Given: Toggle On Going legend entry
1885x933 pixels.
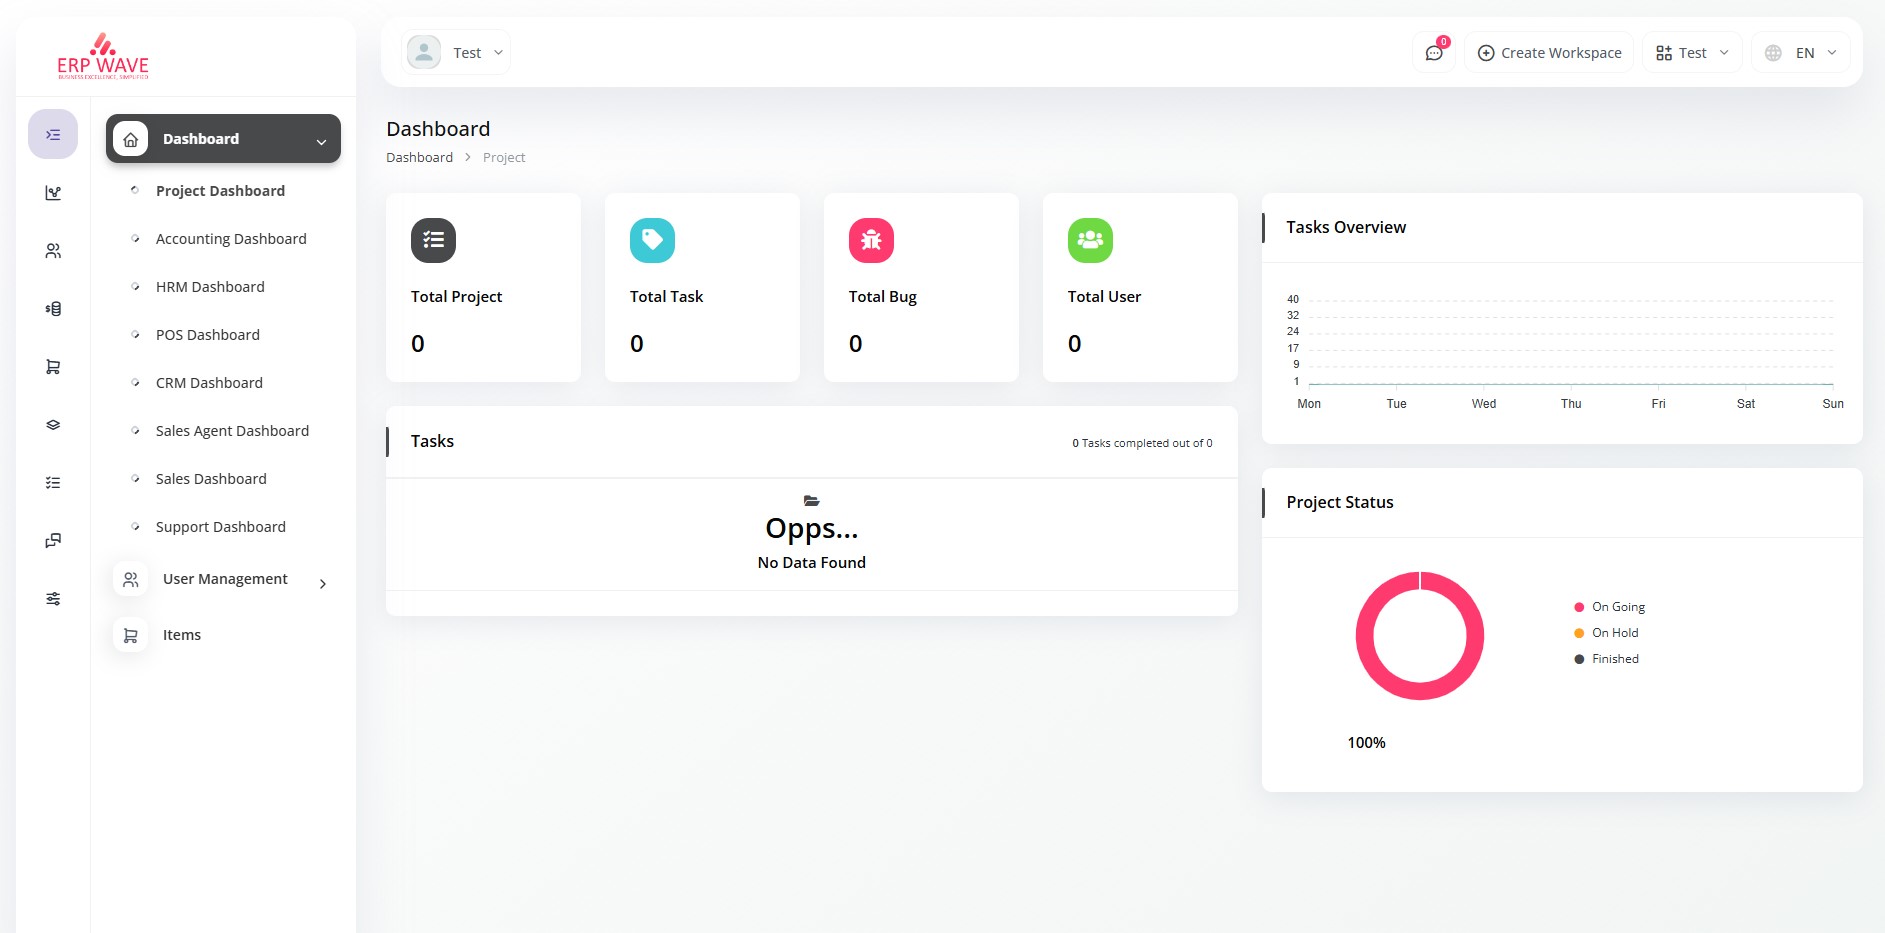Looking at the screenshot, I should pyautogui.click(x=1609, y=607).
